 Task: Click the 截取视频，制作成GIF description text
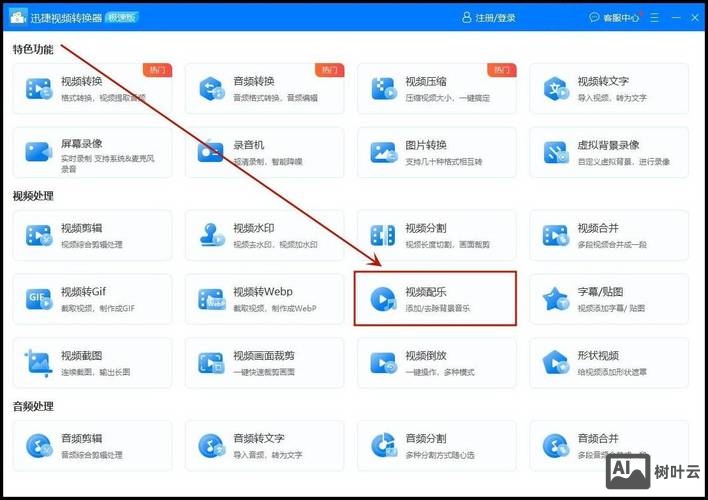[98, 308]
